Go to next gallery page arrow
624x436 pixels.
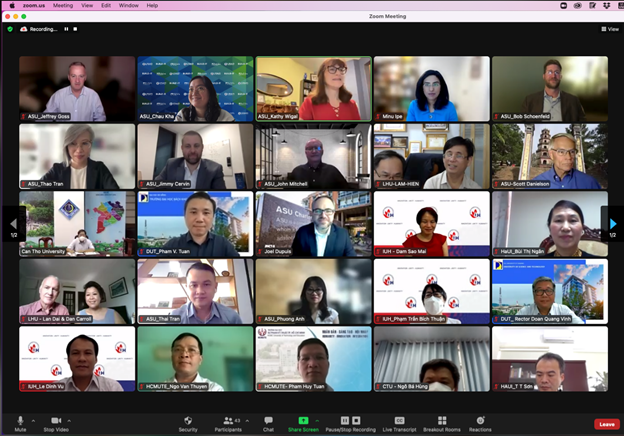(x=613, y=224)
